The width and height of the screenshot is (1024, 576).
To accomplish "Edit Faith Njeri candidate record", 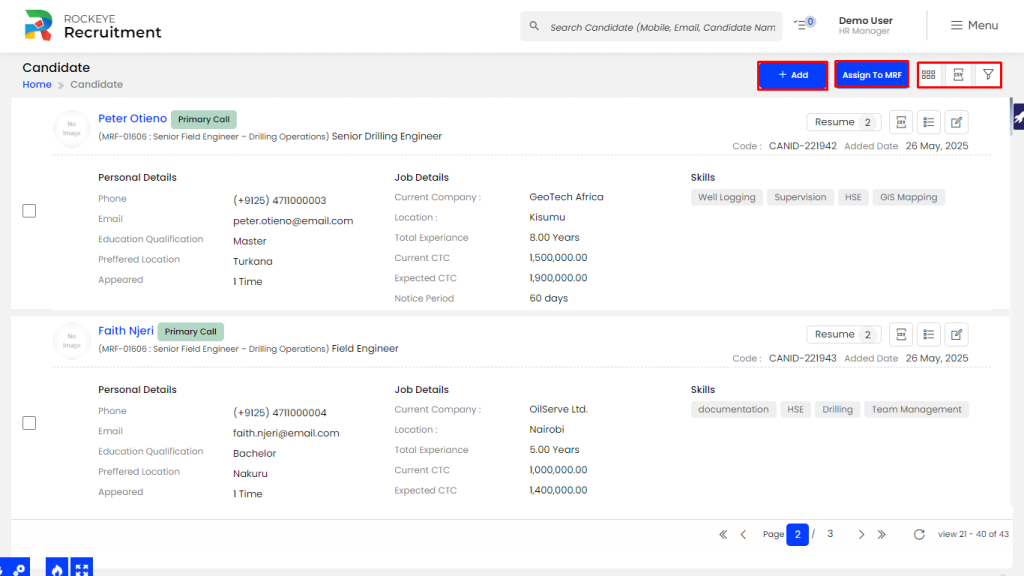I will click(957, 334).
